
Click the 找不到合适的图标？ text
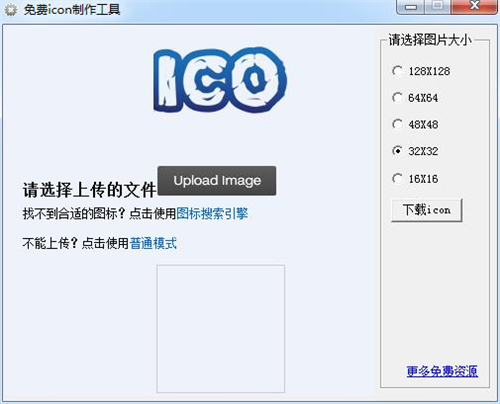point(74,213)
